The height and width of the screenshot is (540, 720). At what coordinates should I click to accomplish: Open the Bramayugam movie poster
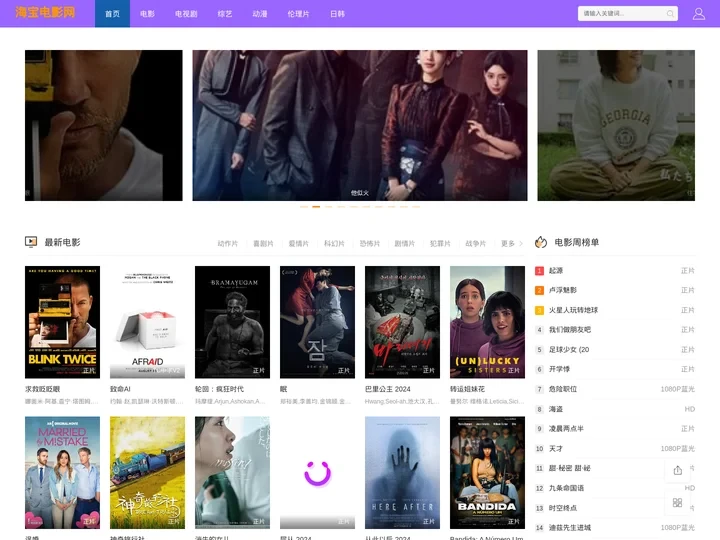point(232,322)
